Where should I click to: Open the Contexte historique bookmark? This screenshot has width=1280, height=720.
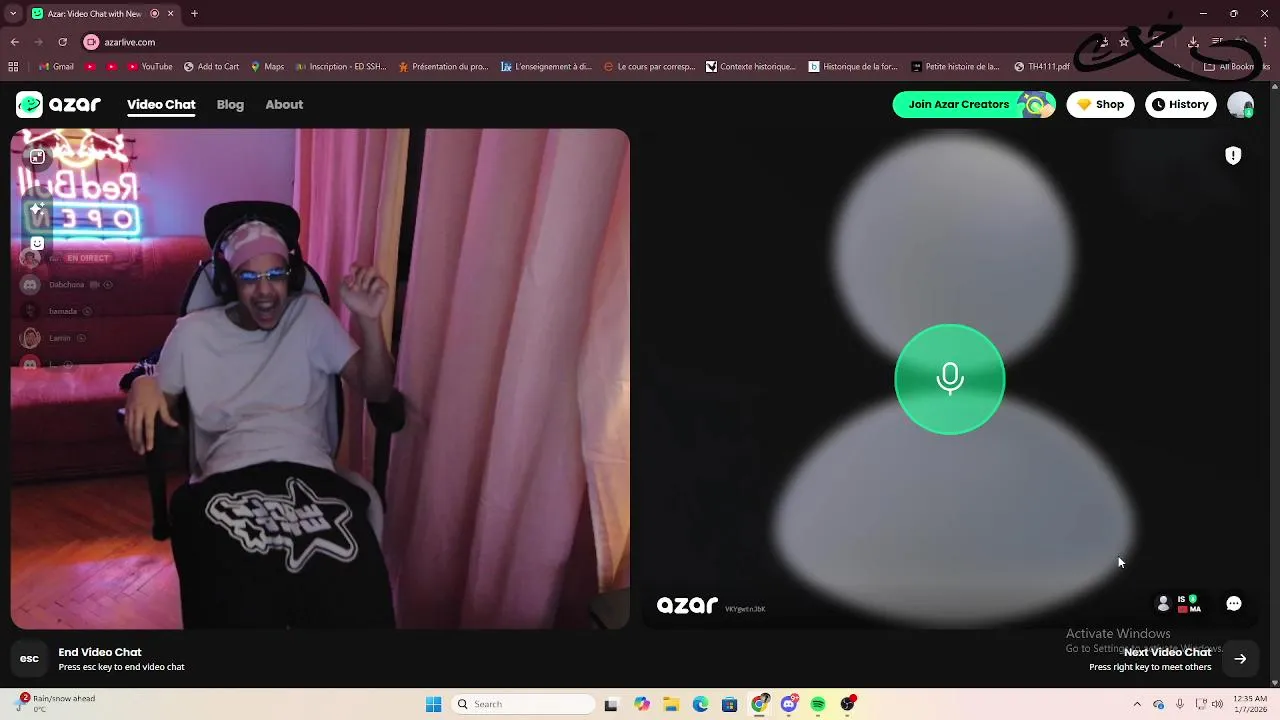coord(751,67)
